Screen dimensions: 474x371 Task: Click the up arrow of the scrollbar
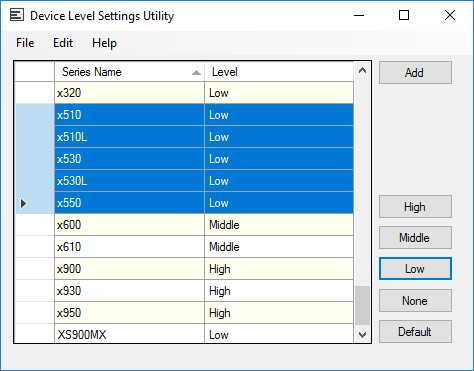click(x=362, y=71)
